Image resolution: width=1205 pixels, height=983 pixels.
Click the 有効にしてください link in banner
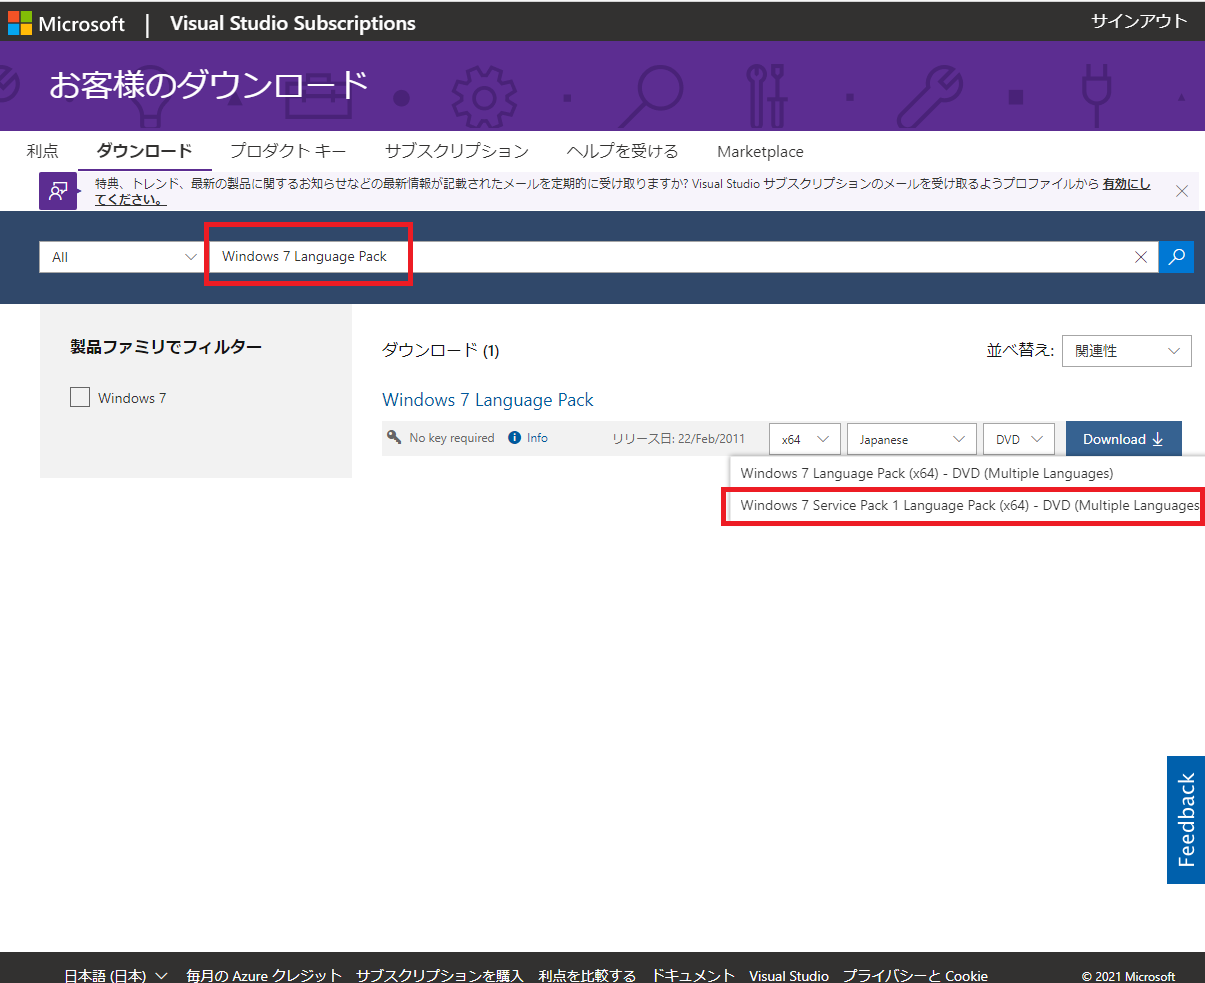pyautogui.click(x=1126, y=184)
